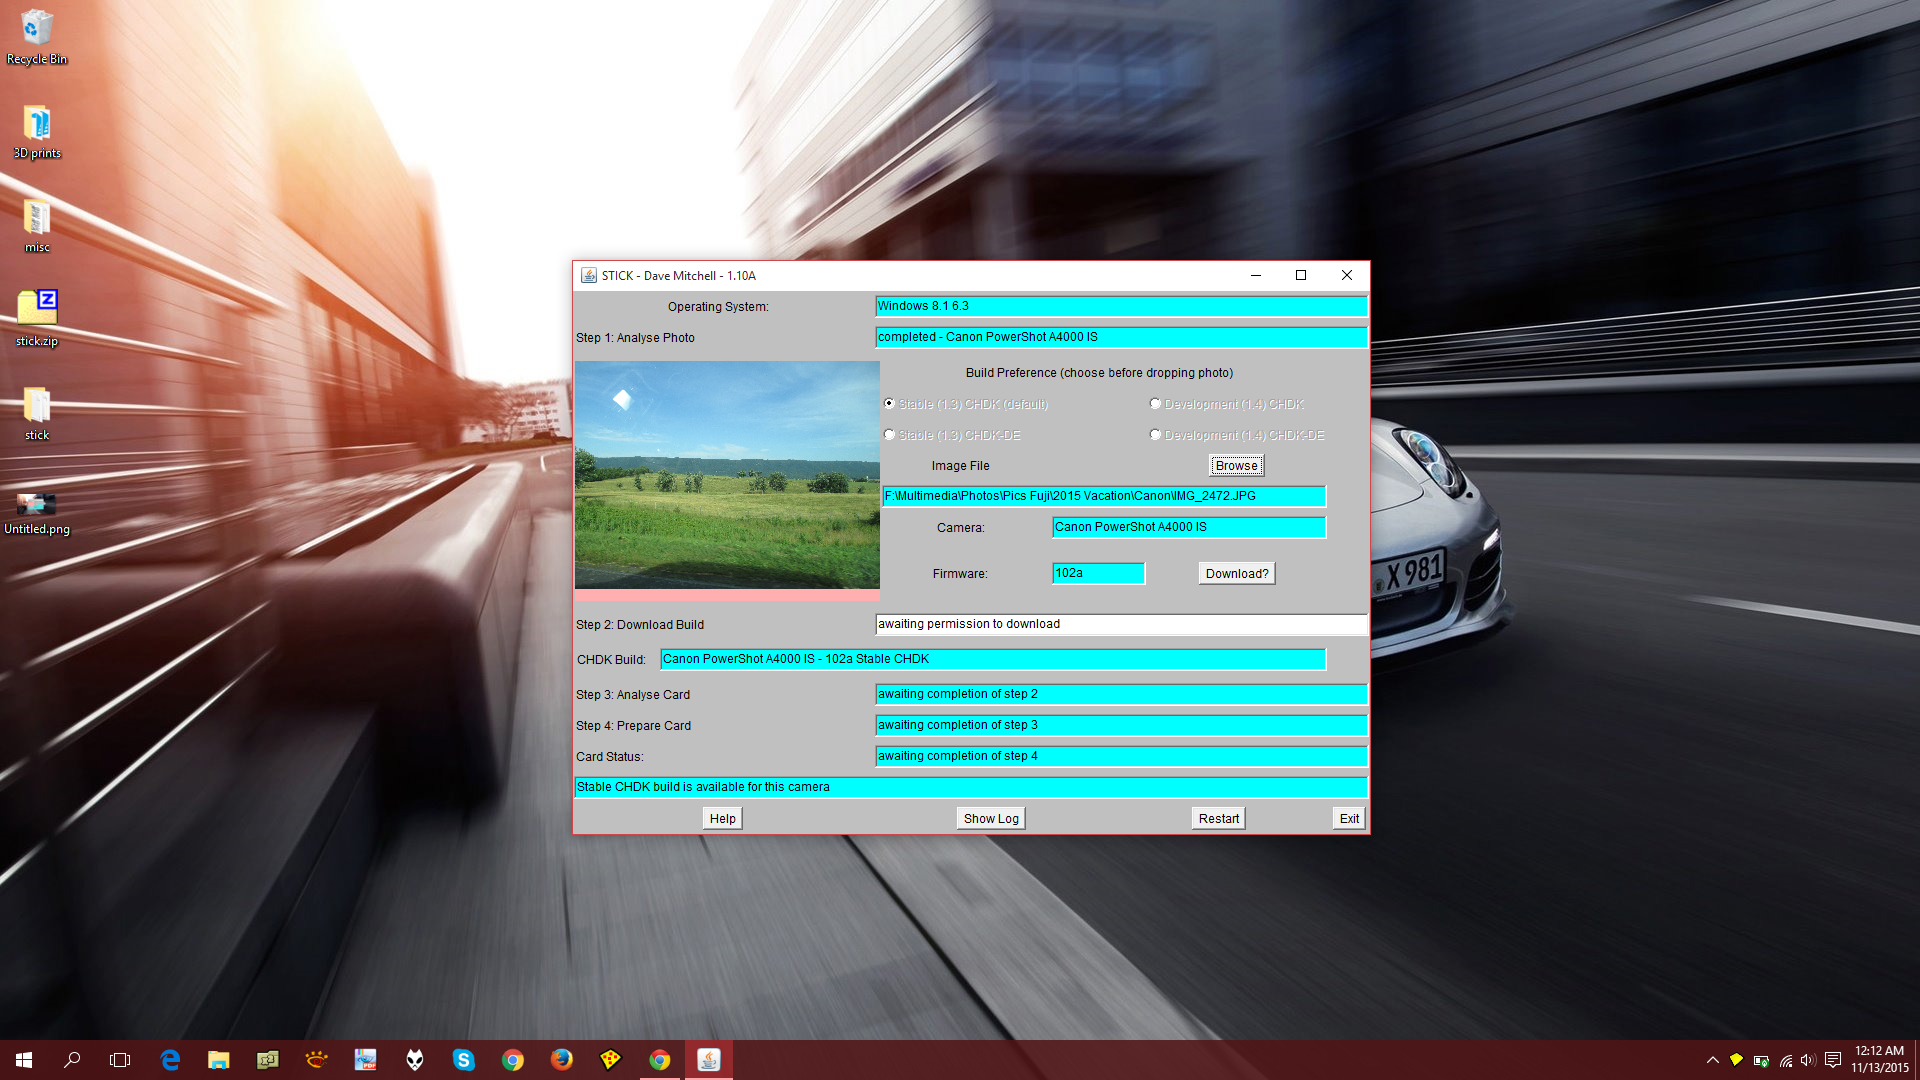Click the Operating System field Windows 8.1

coord(1121,306)
